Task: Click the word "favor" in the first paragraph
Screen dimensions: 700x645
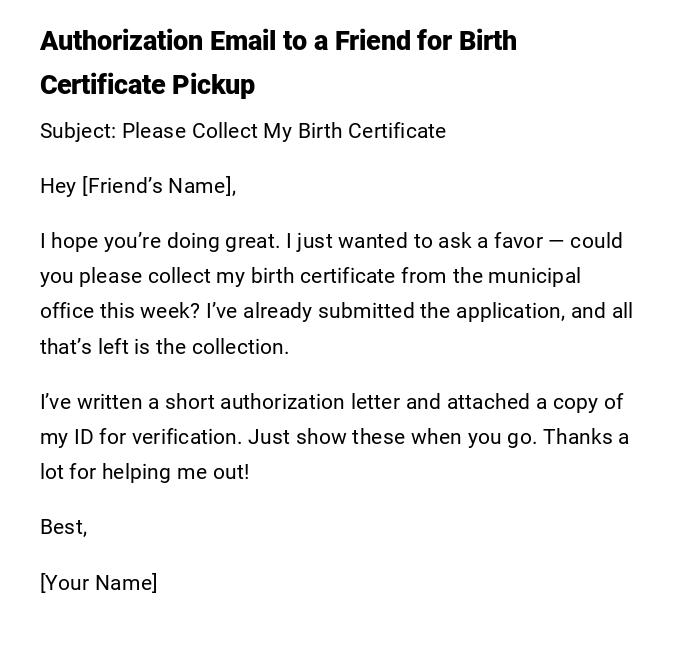Action: (518, 241)
